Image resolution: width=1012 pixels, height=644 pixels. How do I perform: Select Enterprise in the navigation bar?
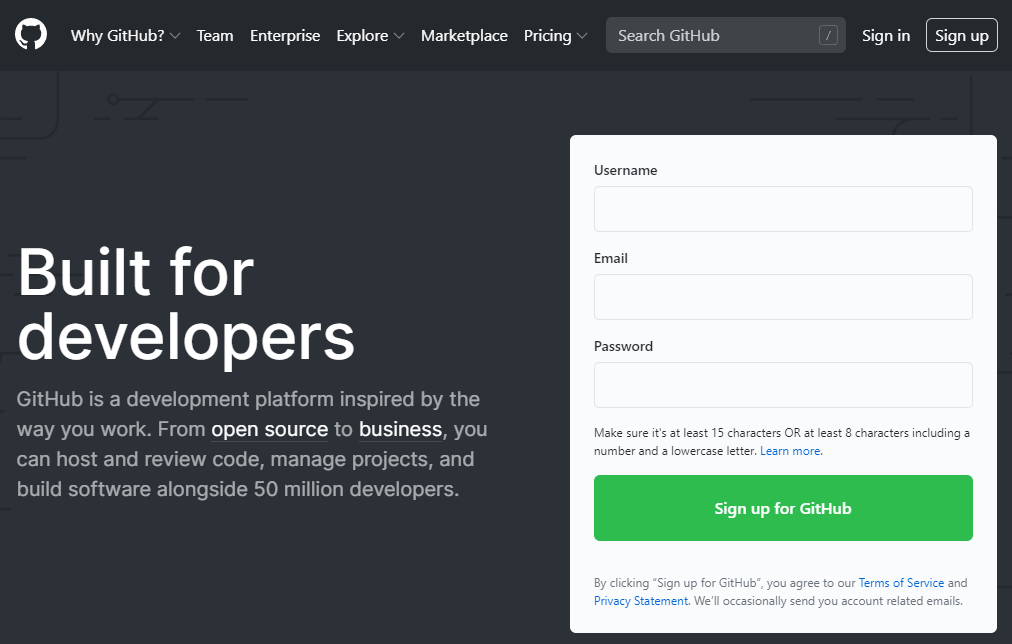pyautogui.click(x=285, y=35)
